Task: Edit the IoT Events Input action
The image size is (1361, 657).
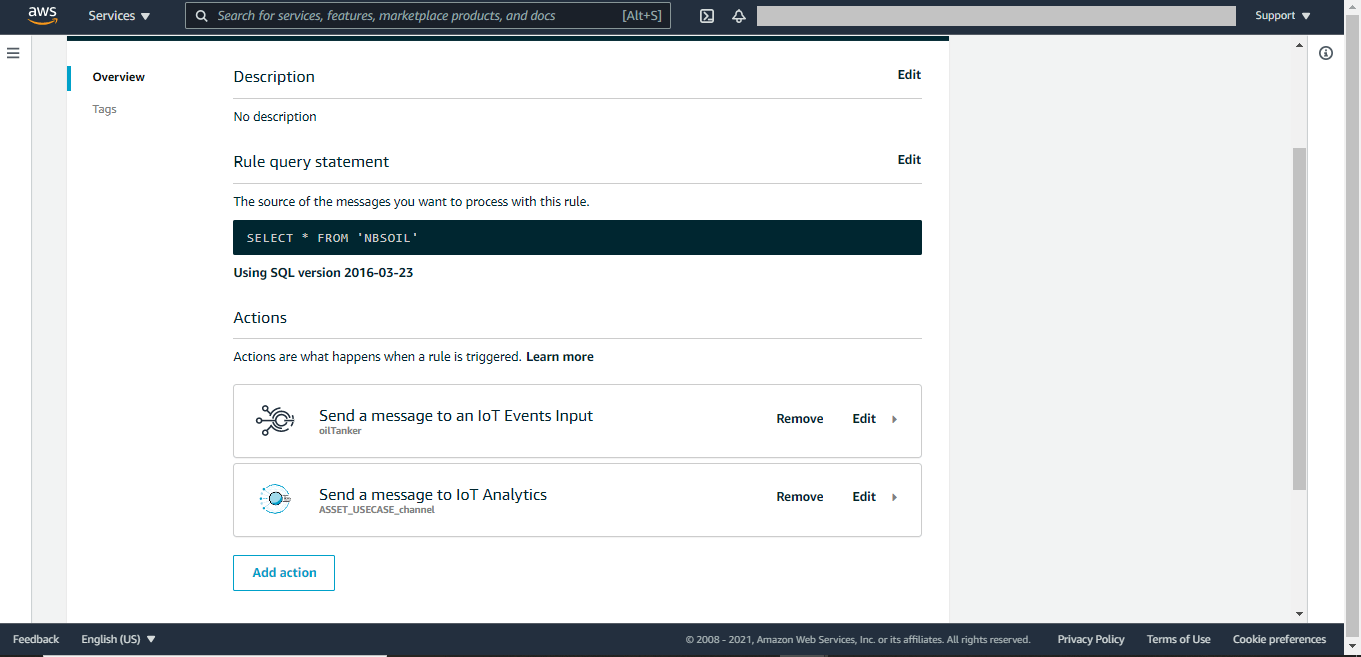Action: (x=864, y=419)
